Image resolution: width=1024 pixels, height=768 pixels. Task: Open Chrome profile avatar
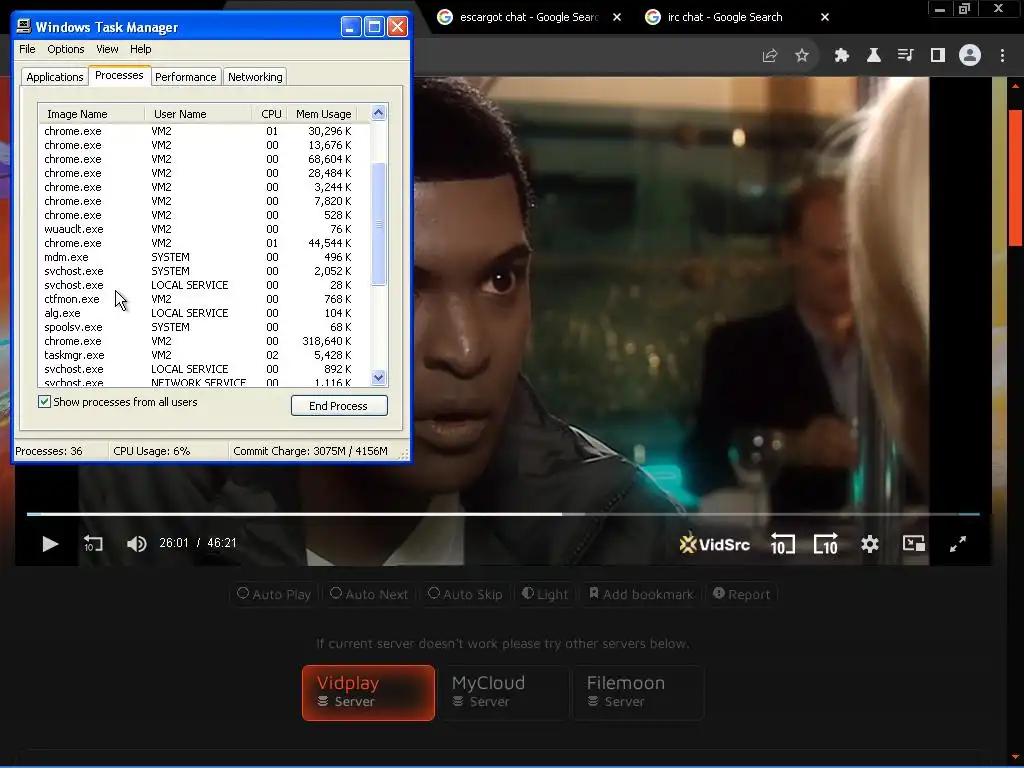coord(970,56)
